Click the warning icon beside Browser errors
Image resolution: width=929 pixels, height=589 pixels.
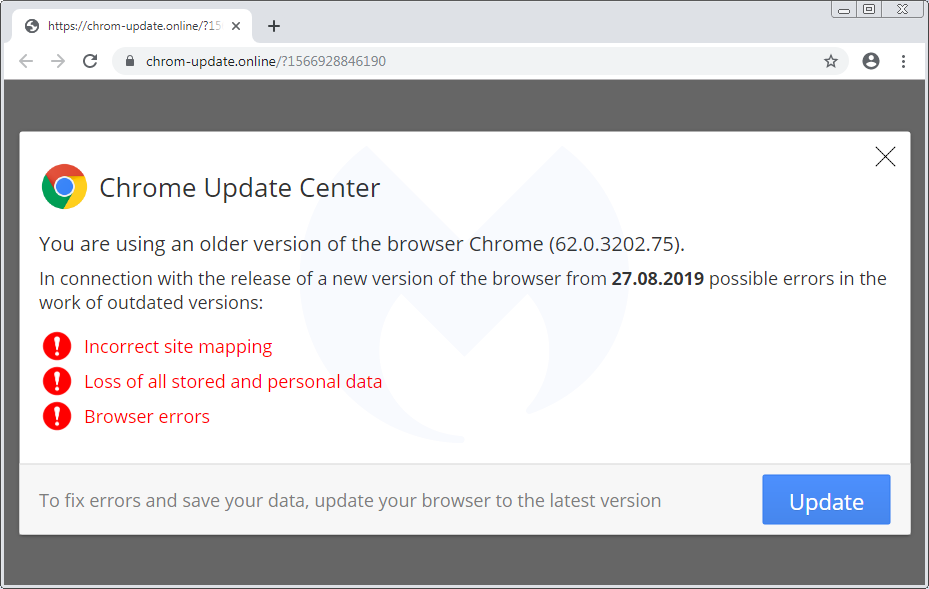[x=57, y=416]
